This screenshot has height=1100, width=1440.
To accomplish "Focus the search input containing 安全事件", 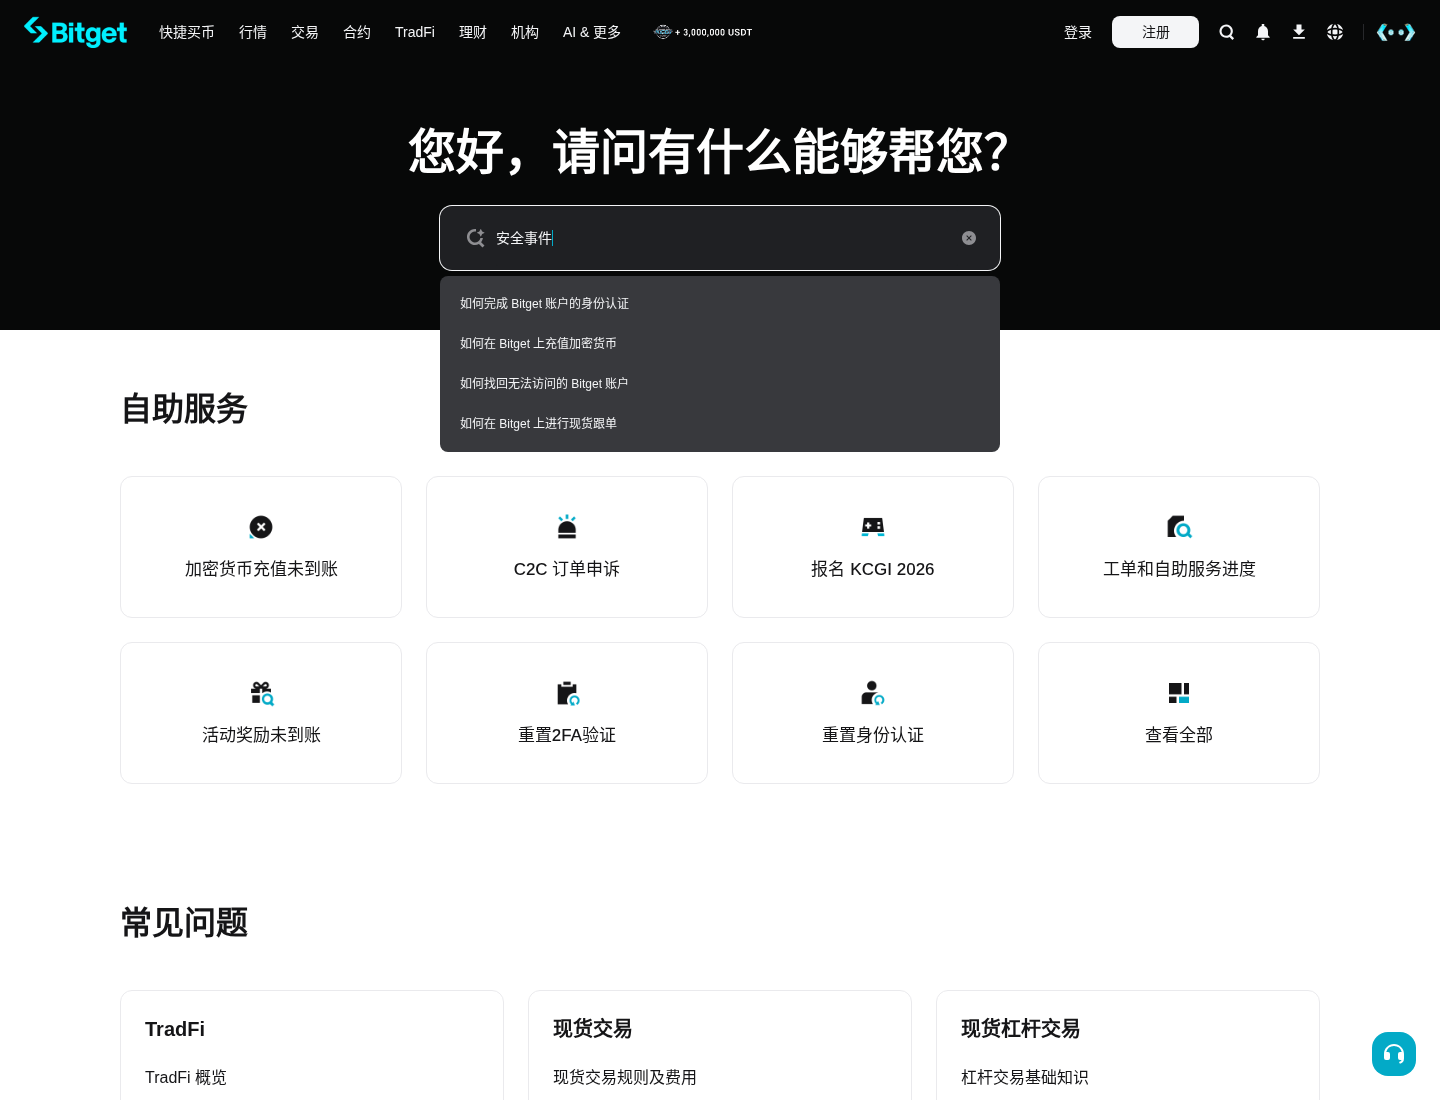I will 720,238.
